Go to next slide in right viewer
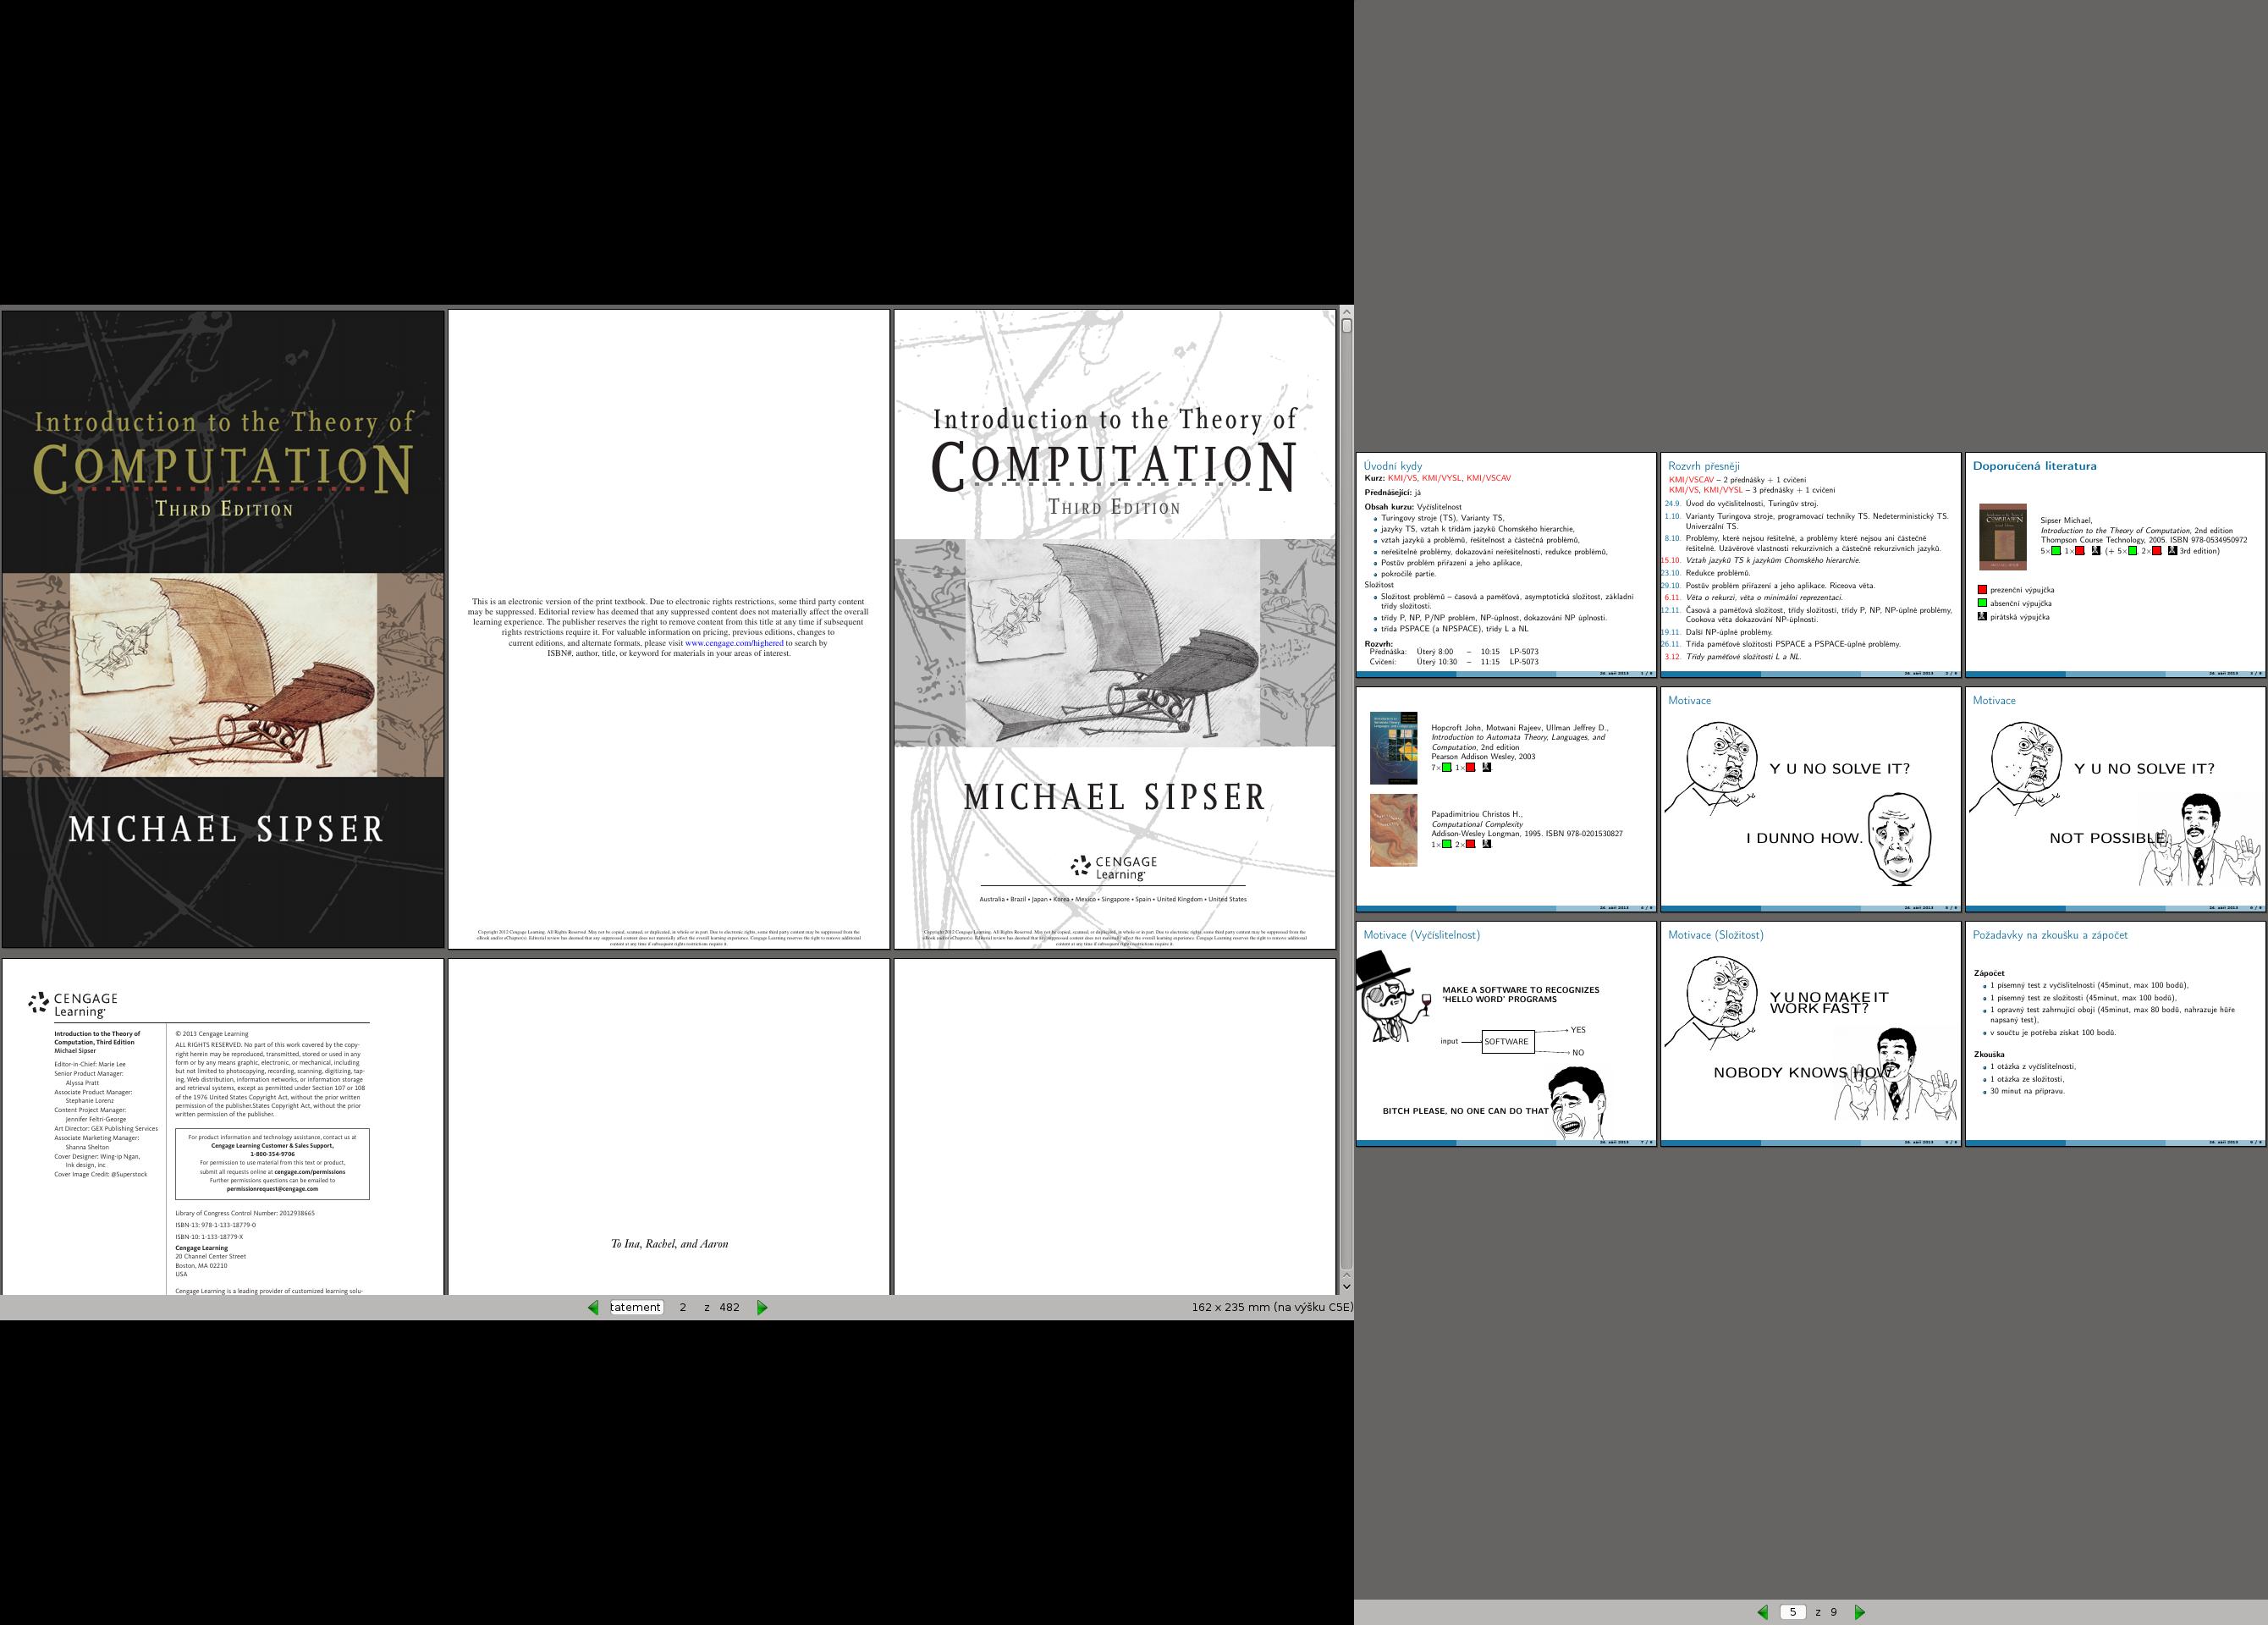 point(1859,1612)
